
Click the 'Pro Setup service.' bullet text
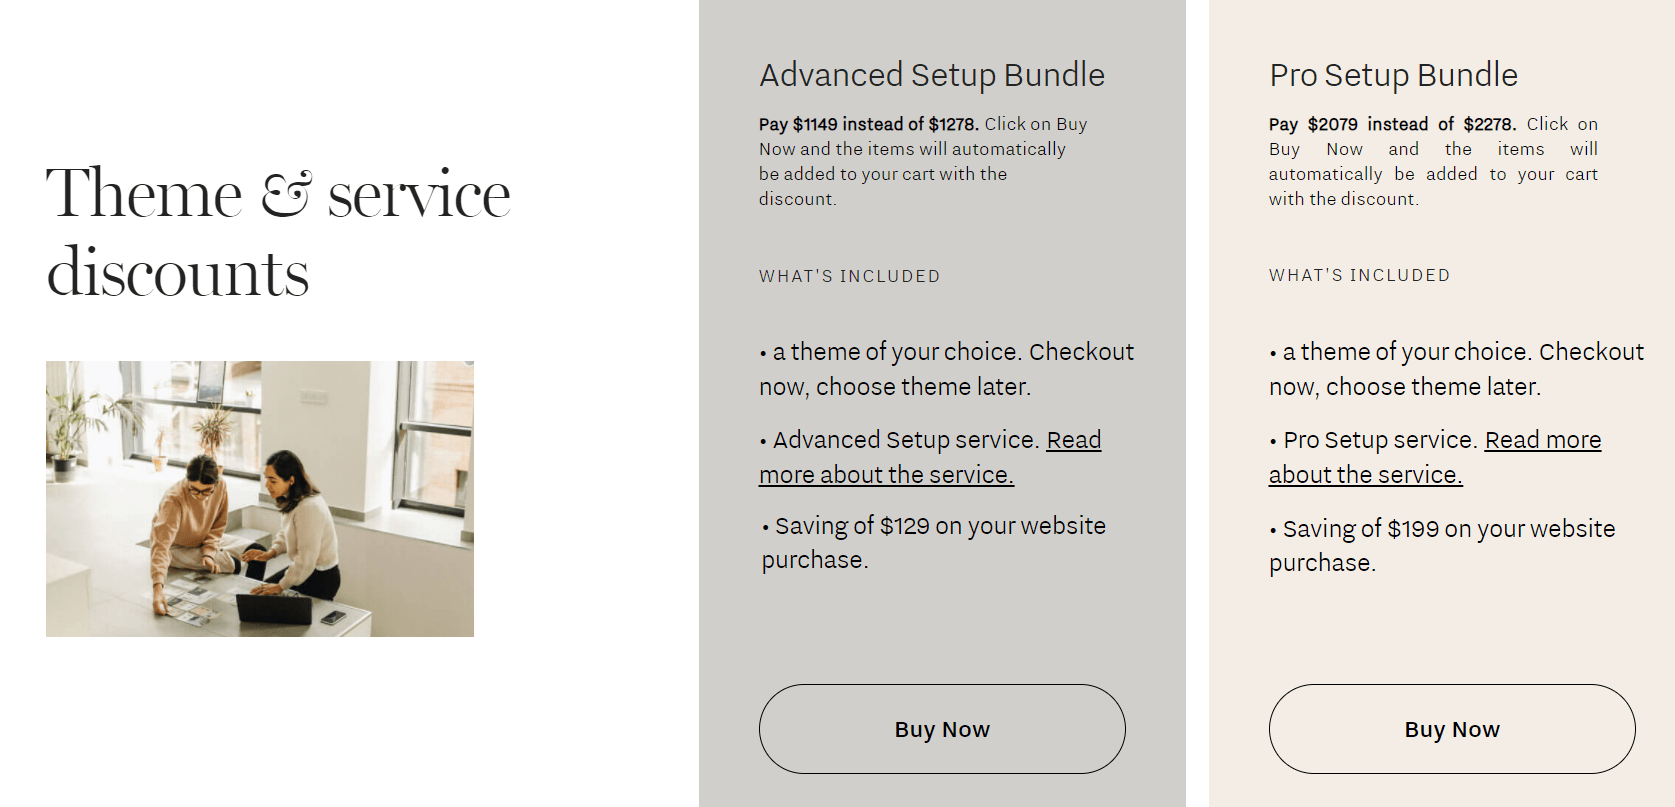pos(1381,440)
